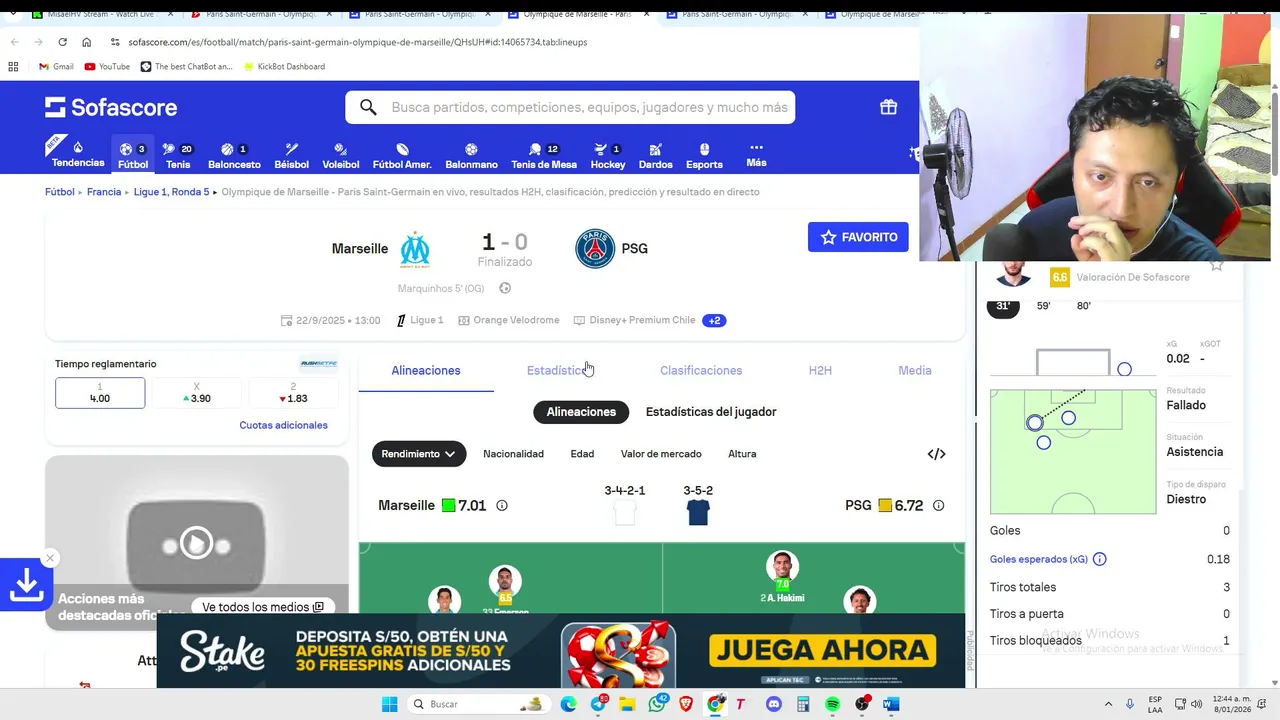Select Estadísticas del jugador toggle

[711, 412]
